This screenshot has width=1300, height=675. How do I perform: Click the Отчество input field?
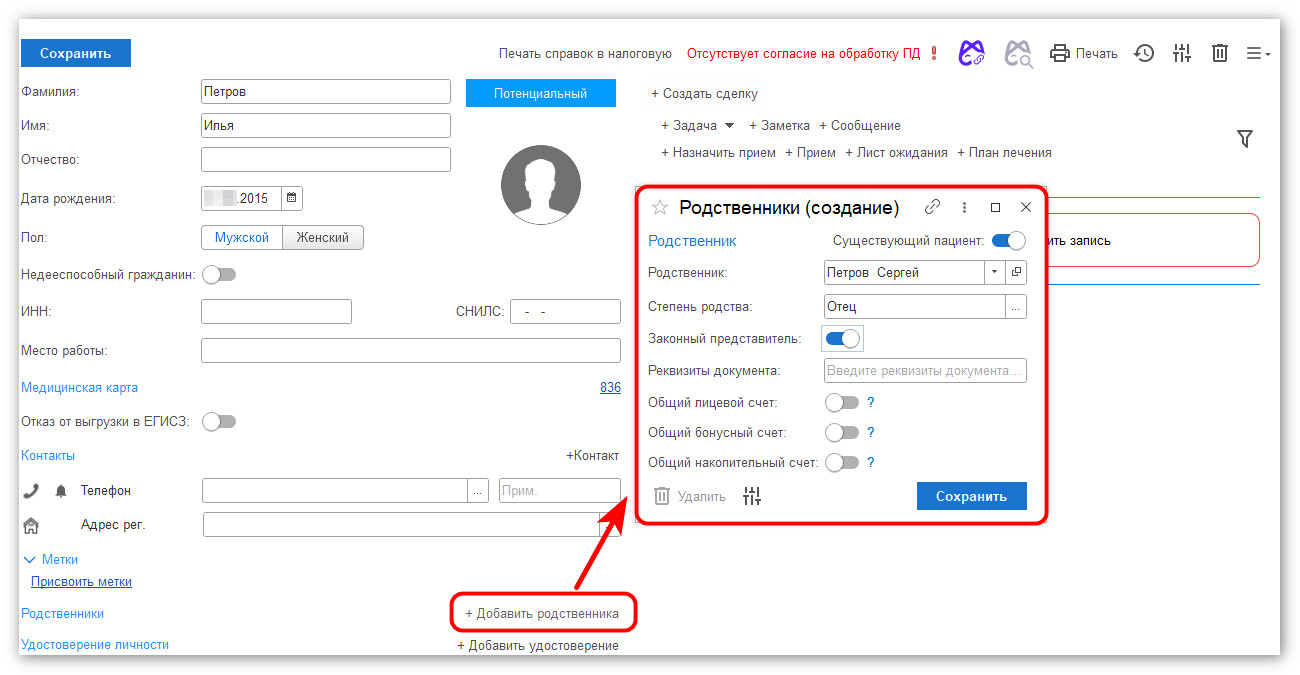pyautogui.click(x=326, y=159)
